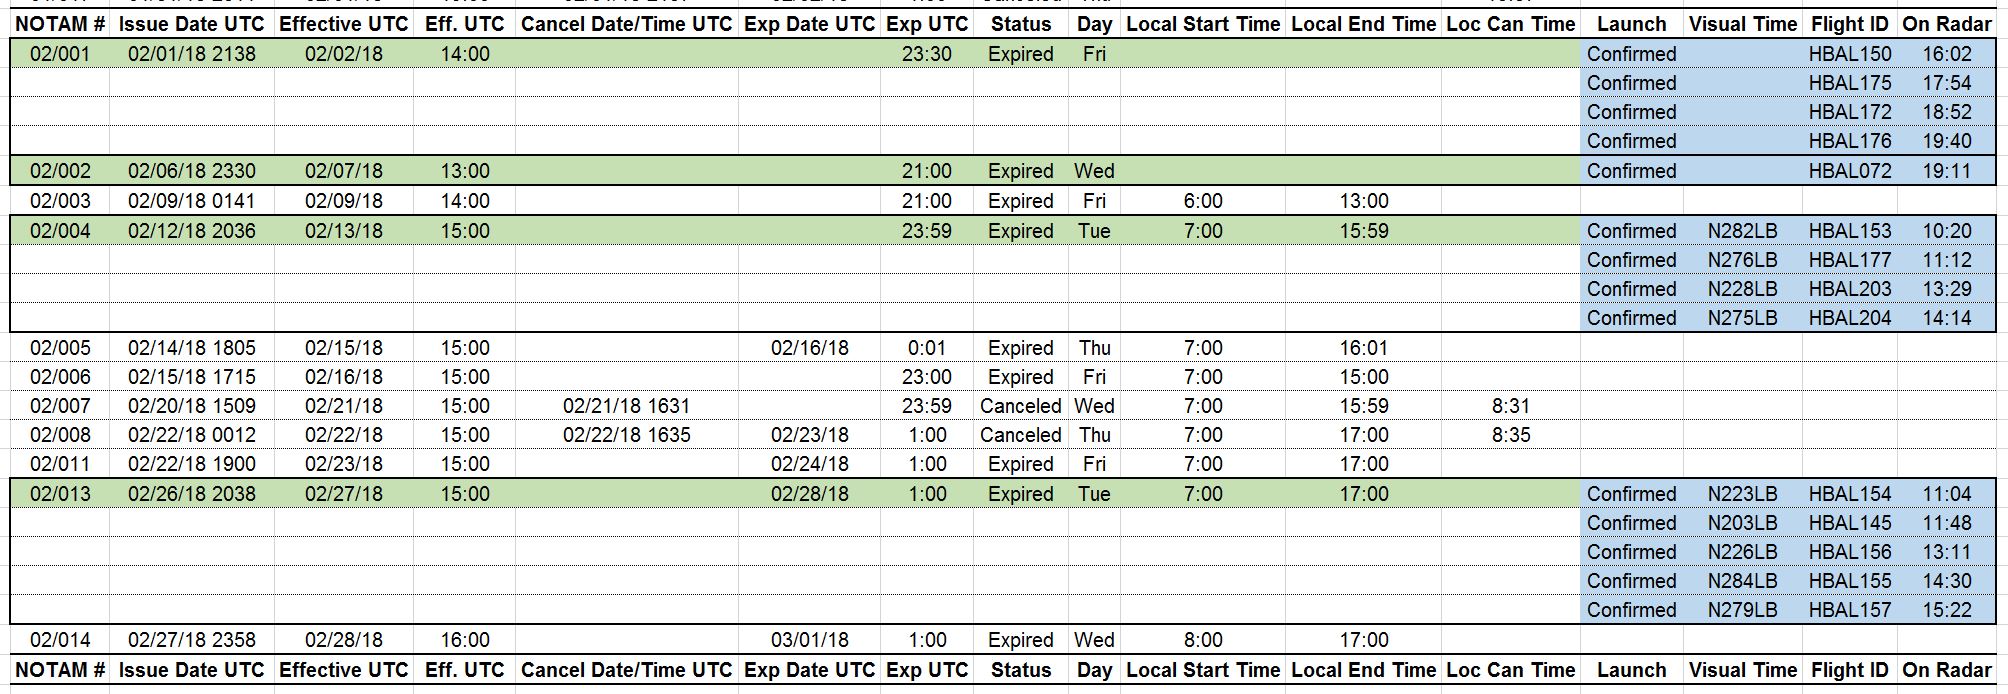Select the local cancel time 8:35 cell

click(1510, 435)
